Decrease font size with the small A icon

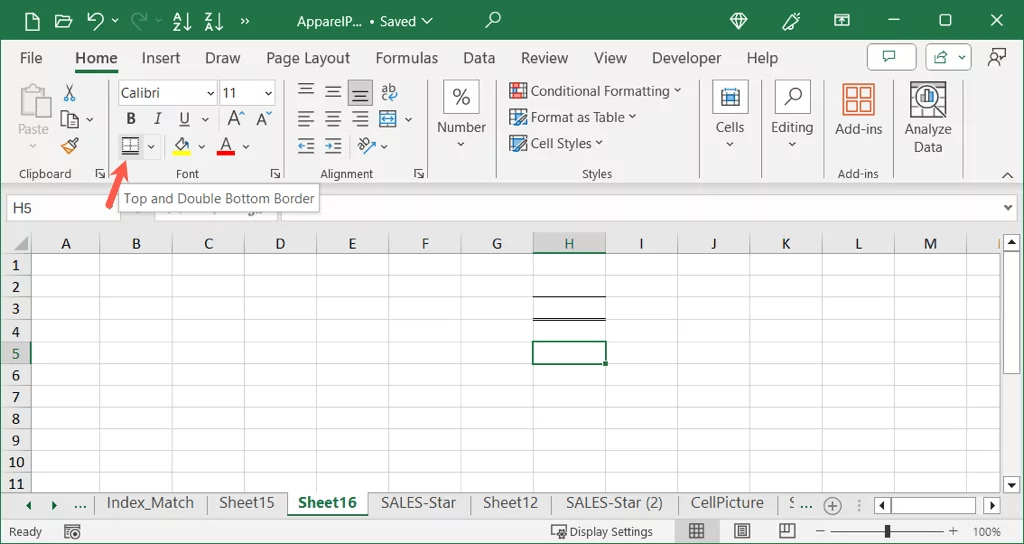264,119
